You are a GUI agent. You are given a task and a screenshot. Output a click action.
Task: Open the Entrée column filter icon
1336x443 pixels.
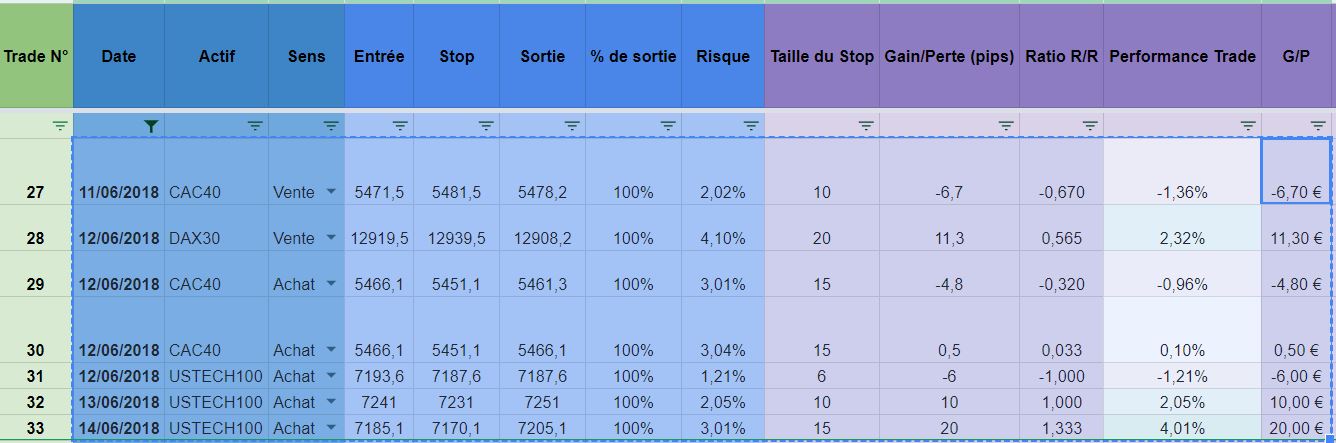400,126
